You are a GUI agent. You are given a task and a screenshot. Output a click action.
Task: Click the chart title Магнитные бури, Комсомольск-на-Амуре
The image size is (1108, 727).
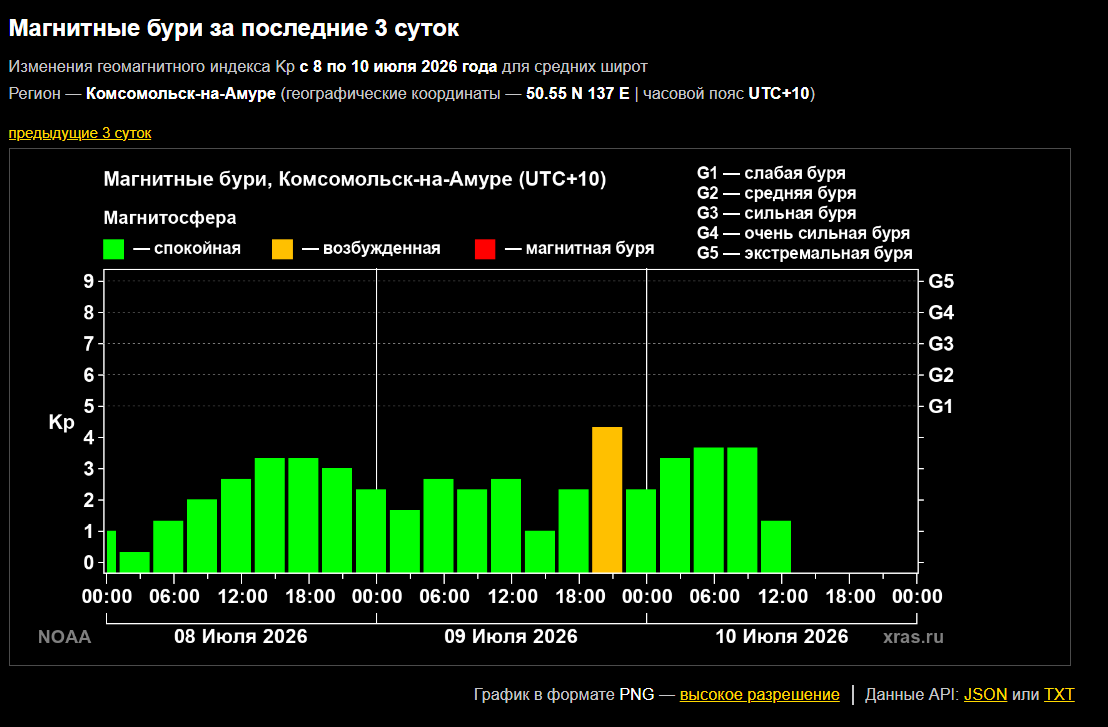click(355, 179)
